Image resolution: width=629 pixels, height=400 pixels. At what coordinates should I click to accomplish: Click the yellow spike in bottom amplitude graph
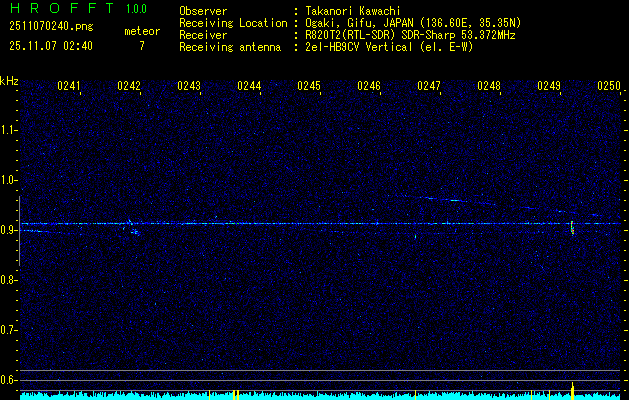pos(572,388)
